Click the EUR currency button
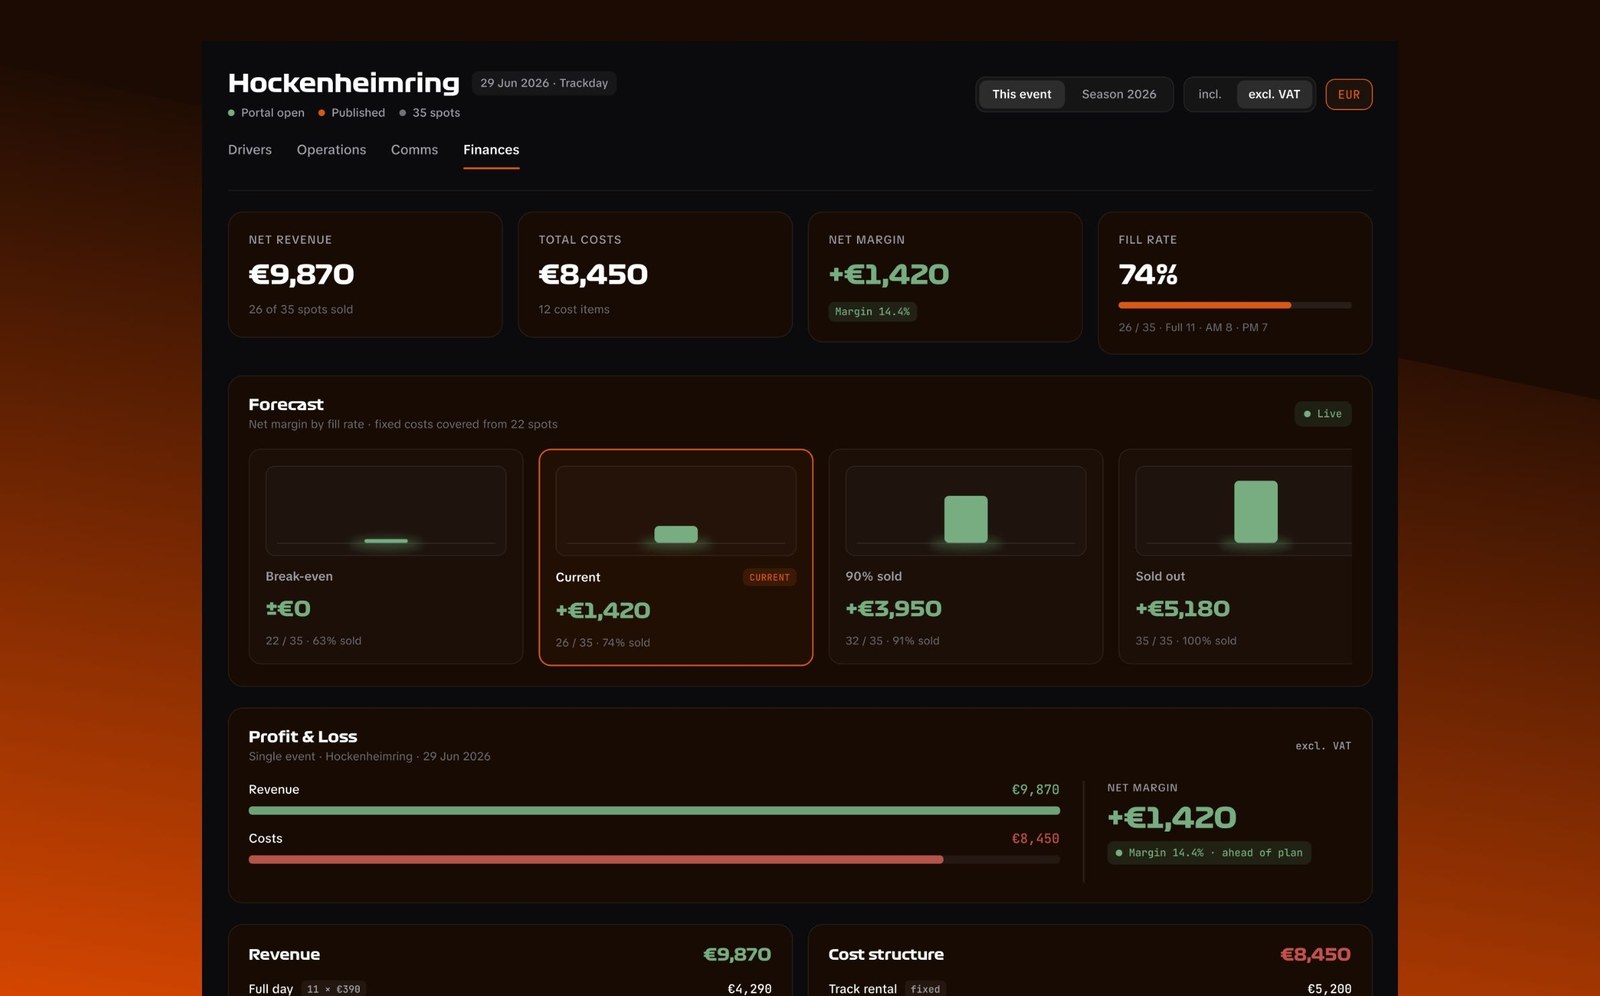Viewport: 1600px width, 996px height. 1349,94
